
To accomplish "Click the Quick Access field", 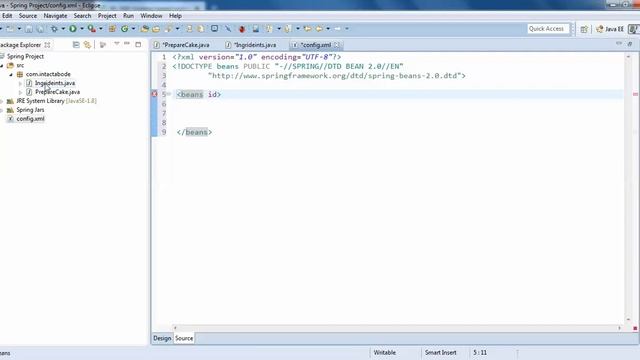I will (547, 29).
